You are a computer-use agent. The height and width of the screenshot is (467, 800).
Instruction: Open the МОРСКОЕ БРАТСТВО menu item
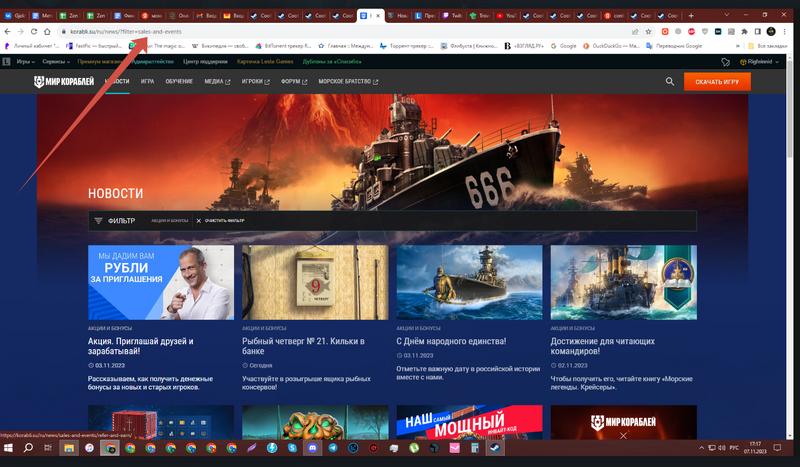348,82
